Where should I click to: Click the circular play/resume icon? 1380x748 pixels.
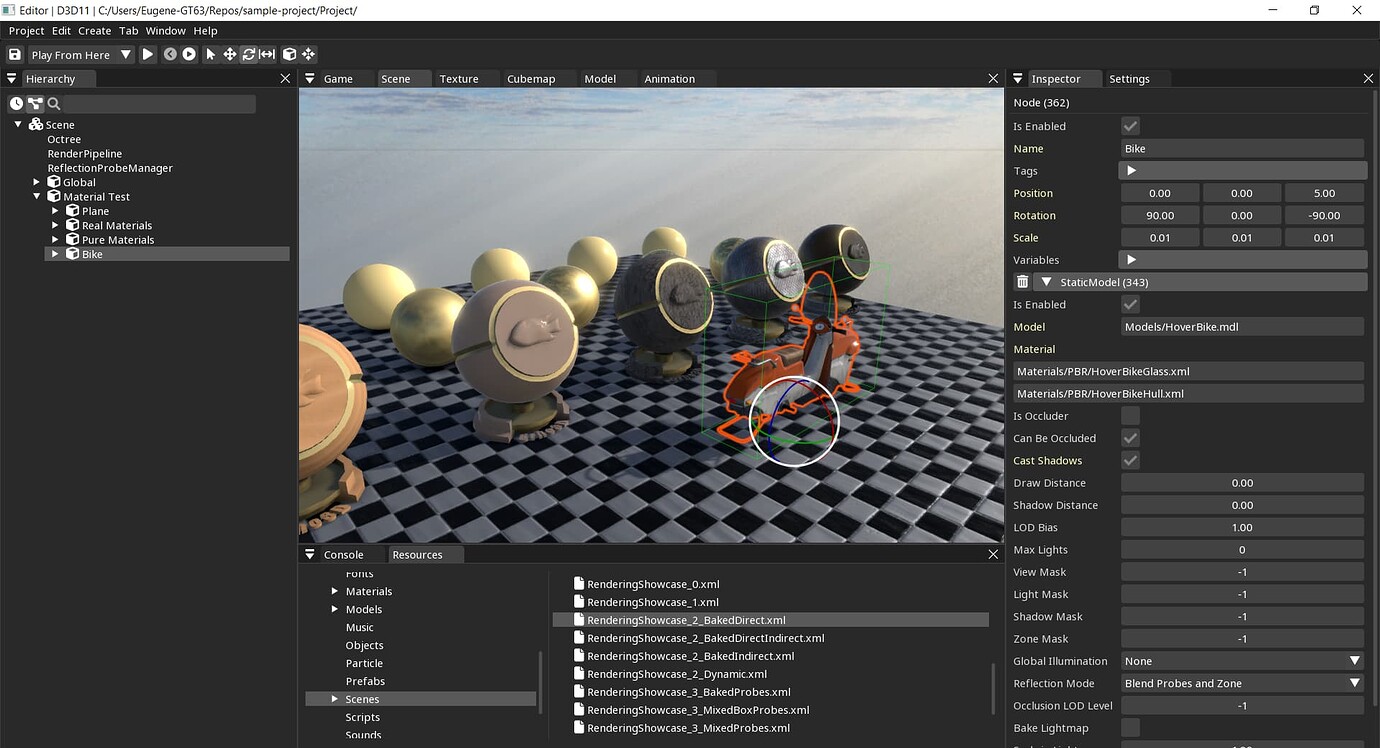tap(189, 55)
